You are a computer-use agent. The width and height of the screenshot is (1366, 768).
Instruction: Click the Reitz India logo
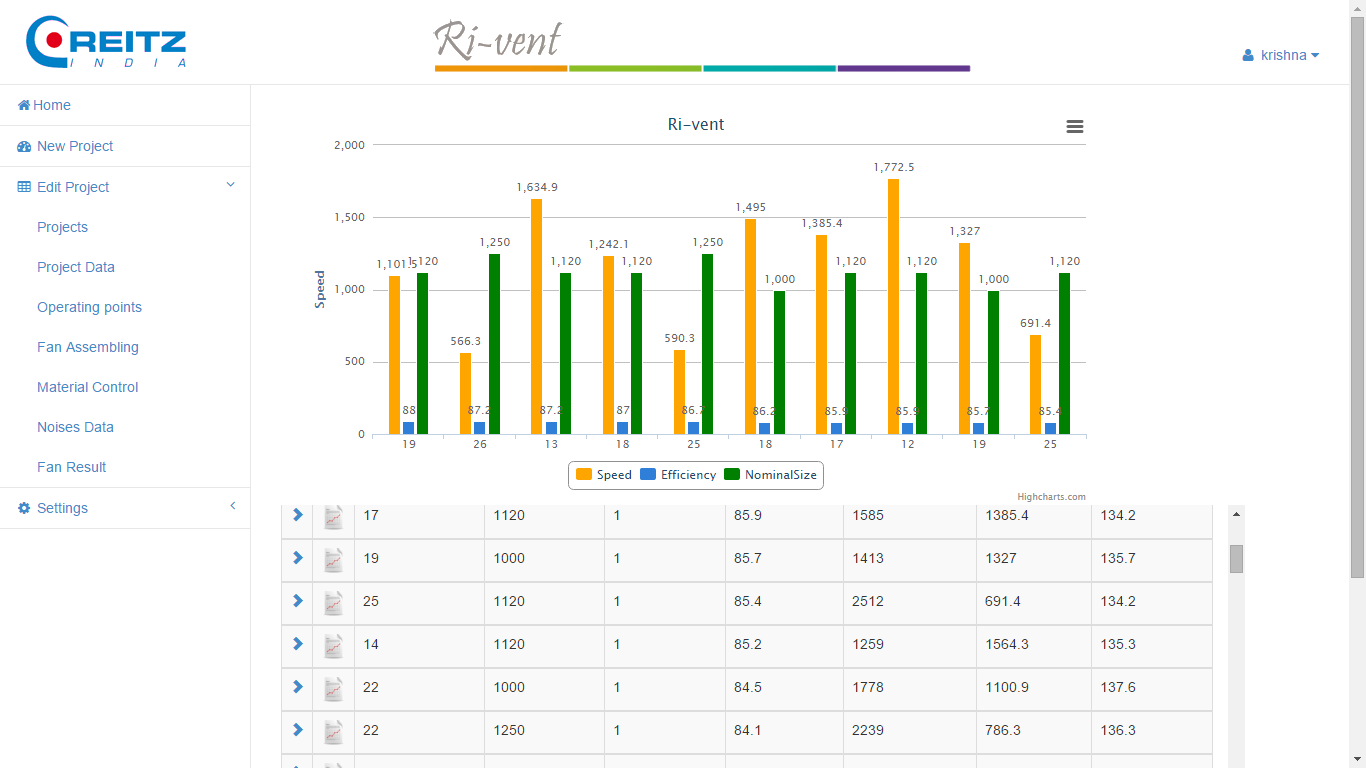107,42
